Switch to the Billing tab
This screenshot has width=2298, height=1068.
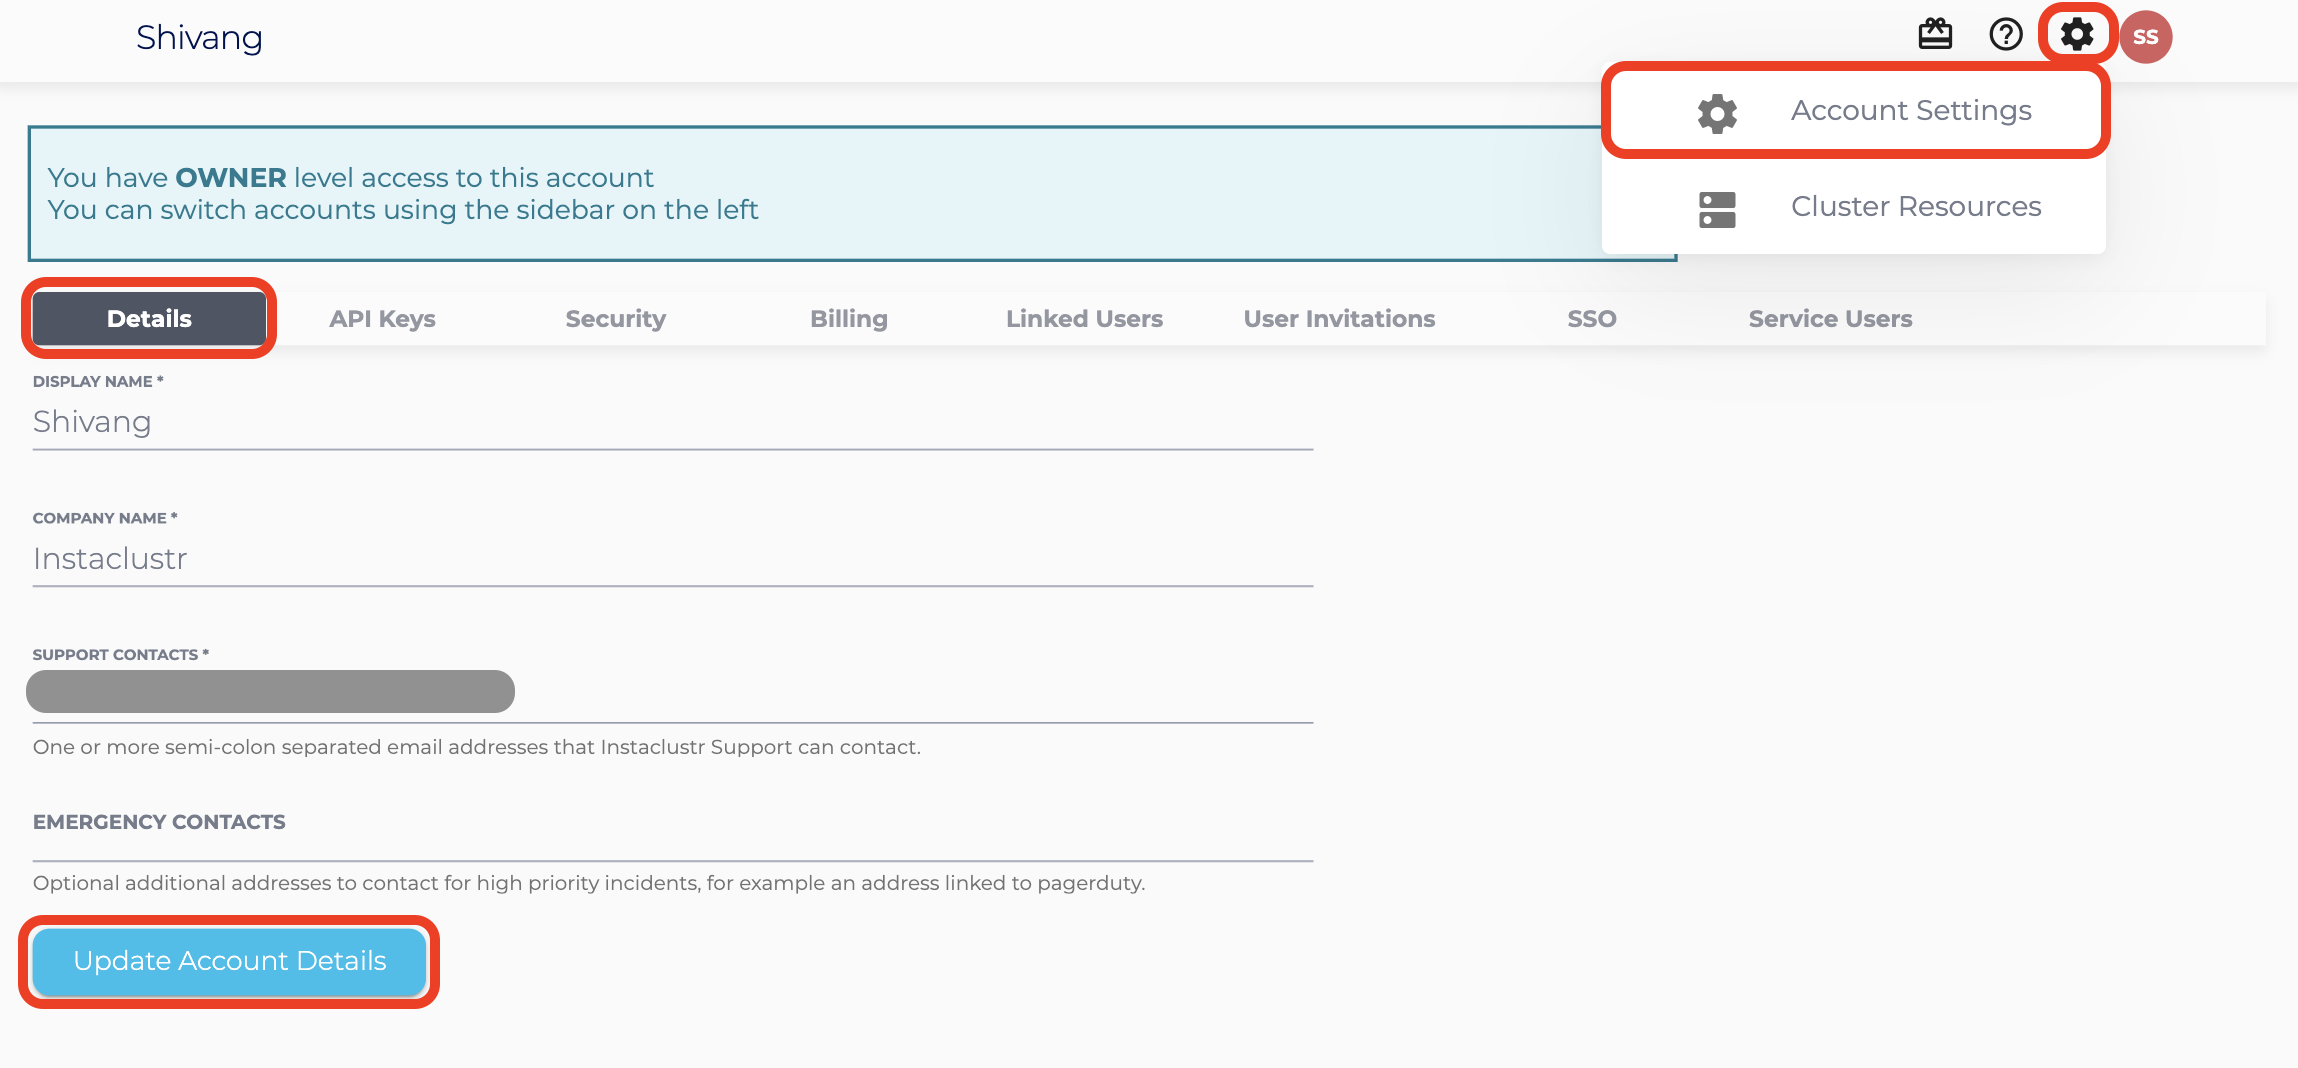click(x=848, y=318)
